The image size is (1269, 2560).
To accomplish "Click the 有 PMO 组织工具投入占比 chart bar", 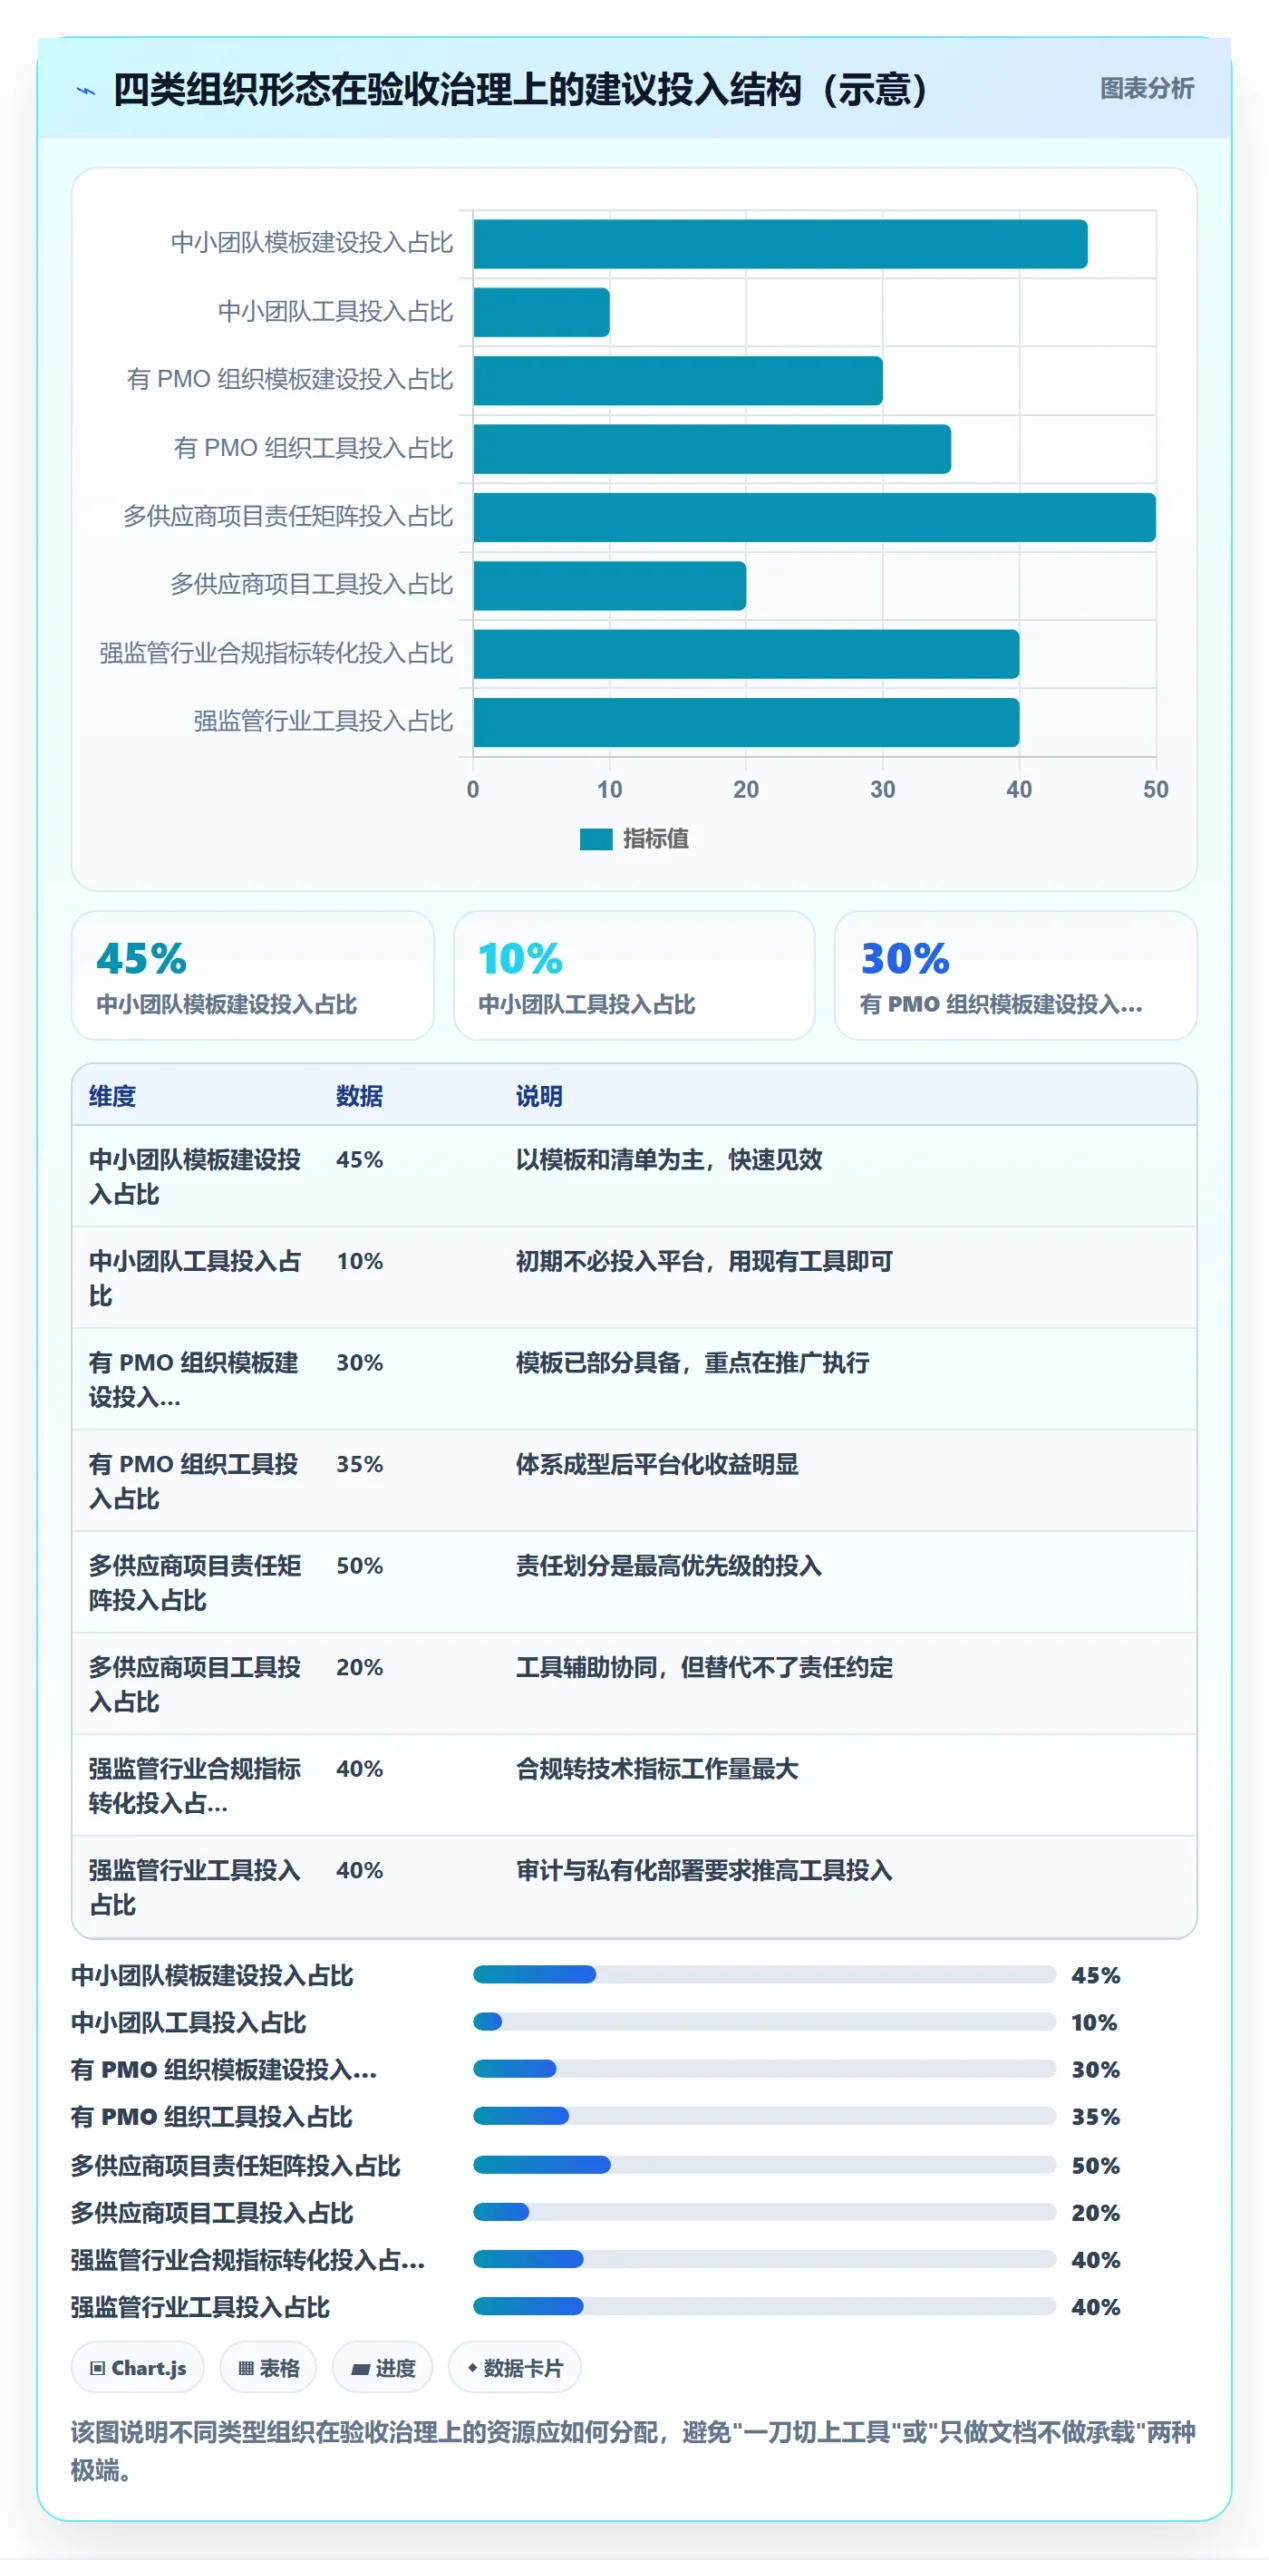I will (x=712, y=449).
